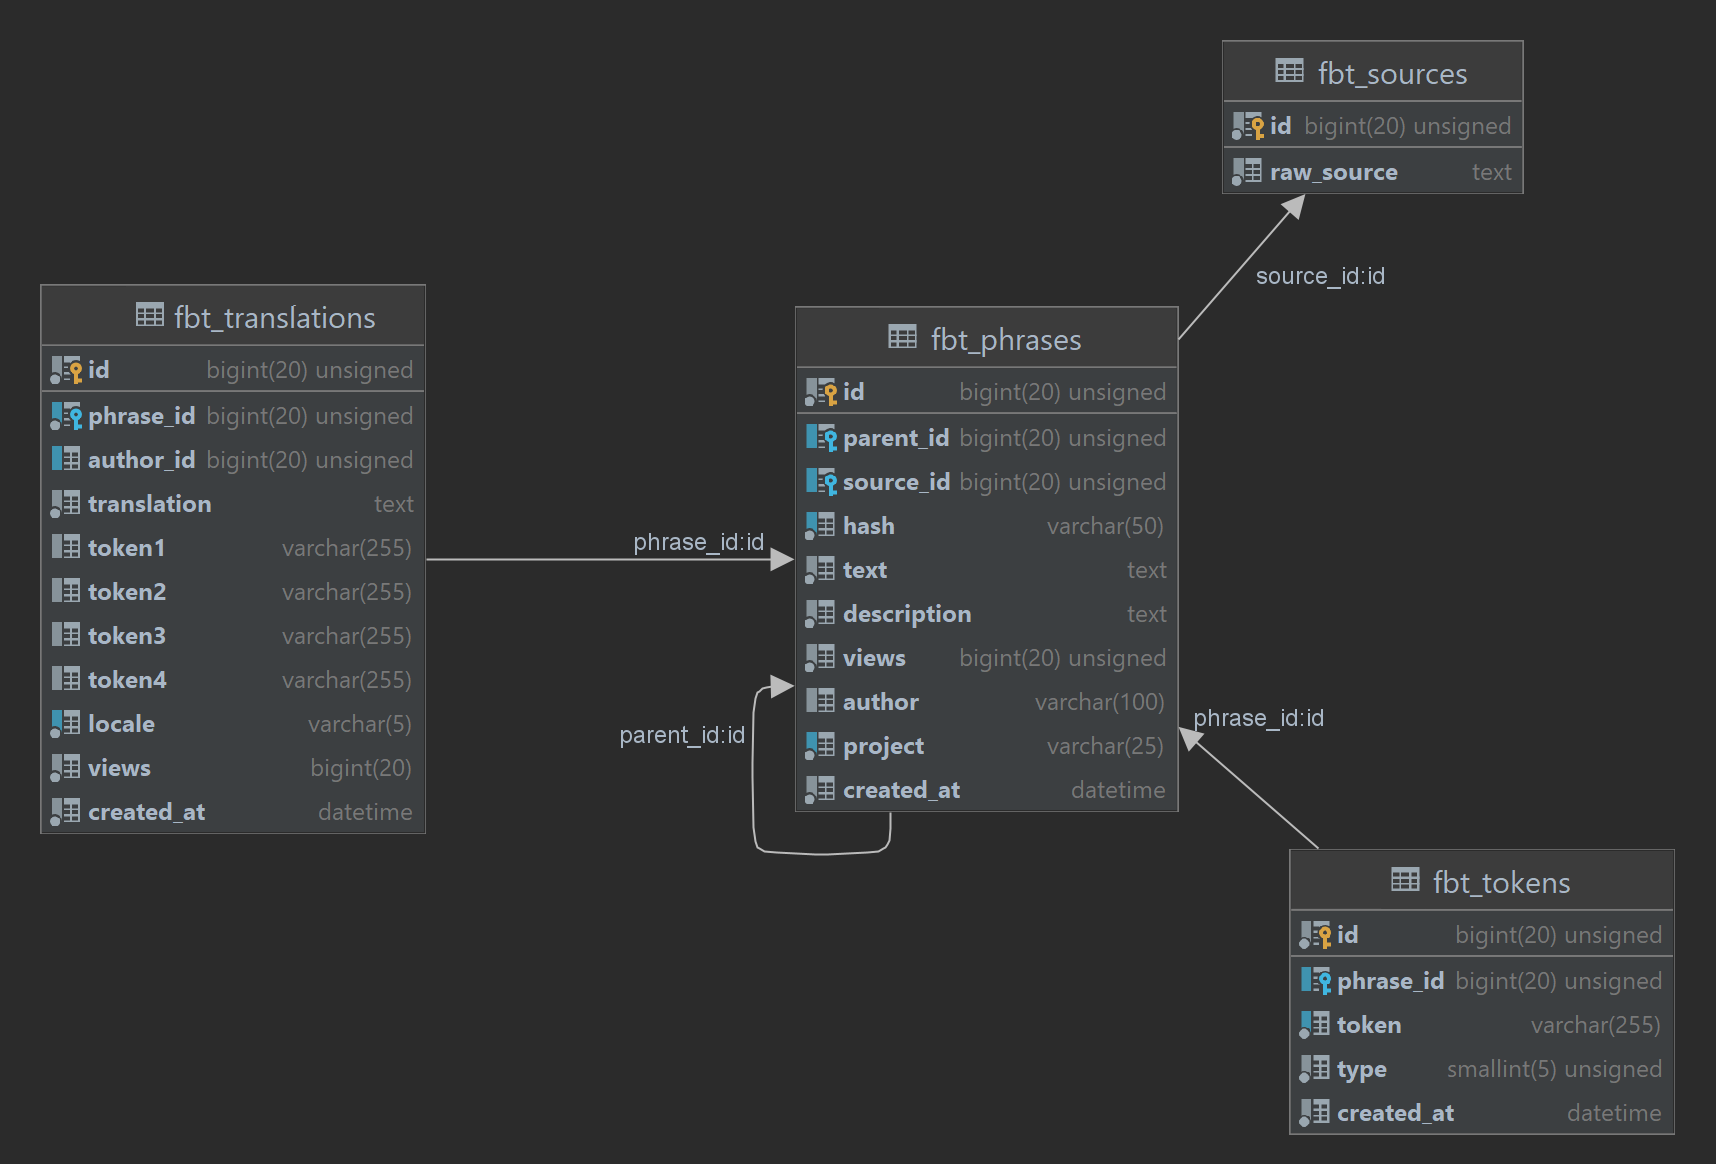The height and width of the screenshot is (1164, 1716).
Task: Select the author_id column name
Action: pyautogui.click(x=141, y=460)
